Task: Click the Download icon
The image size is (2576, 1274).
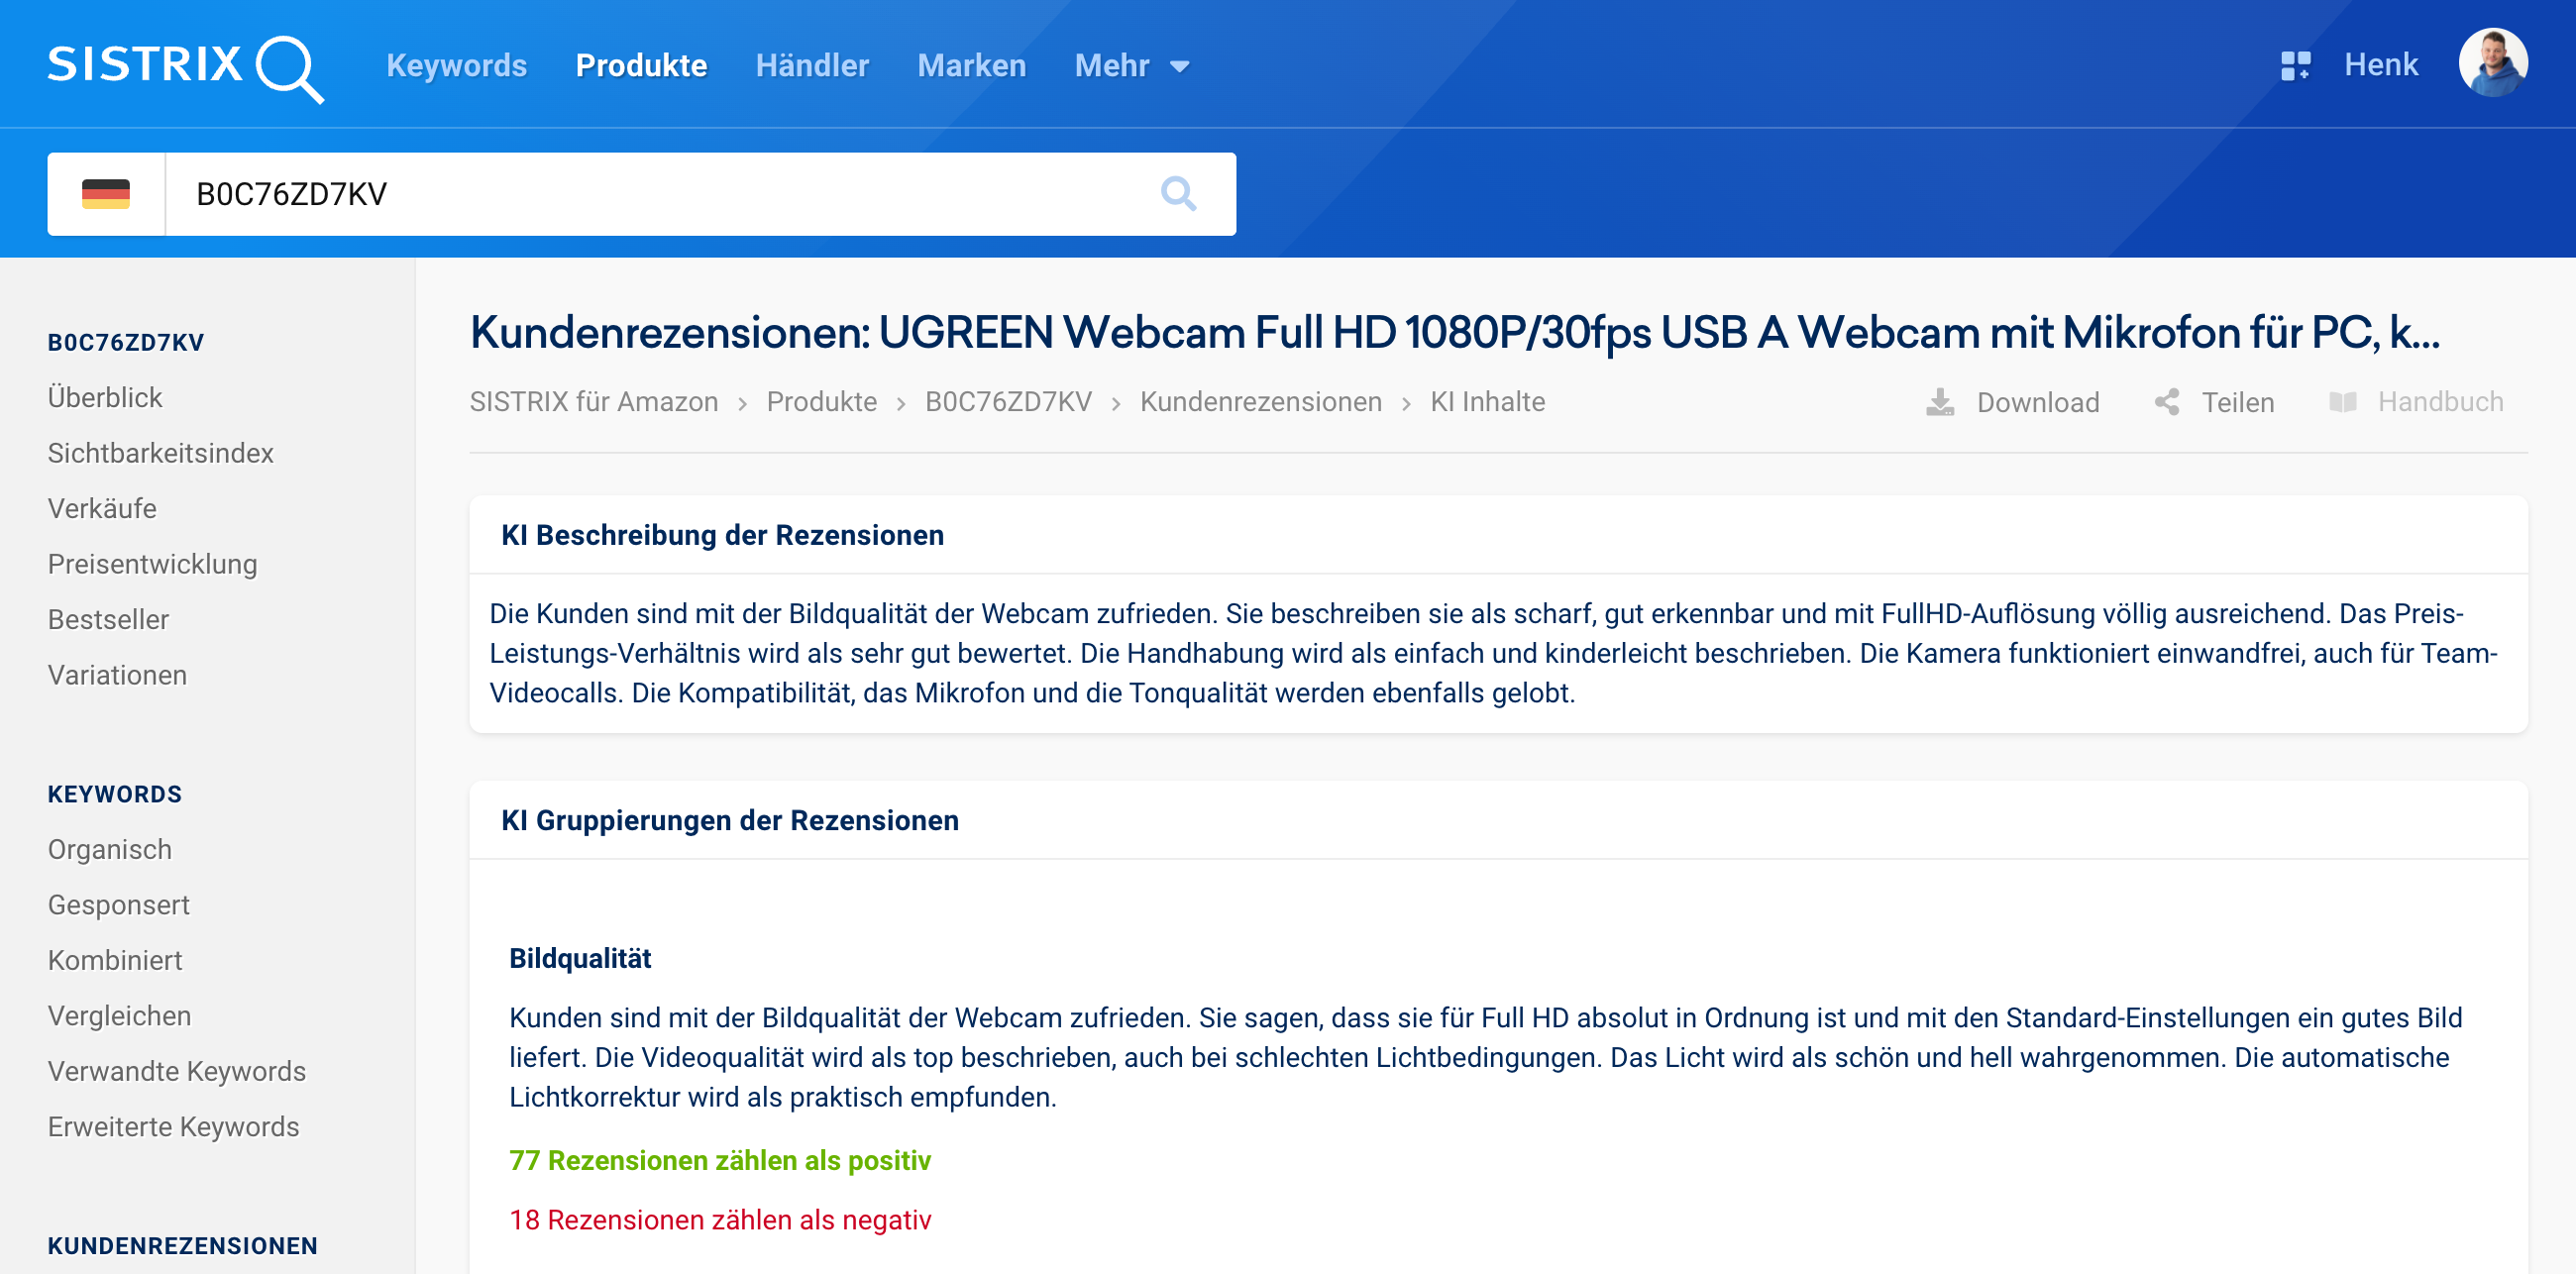Action: click(1939, 402)
